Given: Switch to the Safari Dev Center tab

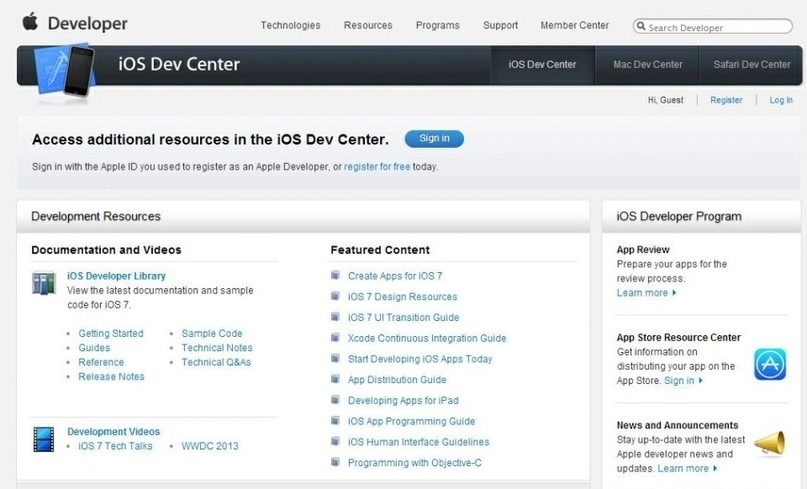Looking at the screenshot, I should pos(750,65).
